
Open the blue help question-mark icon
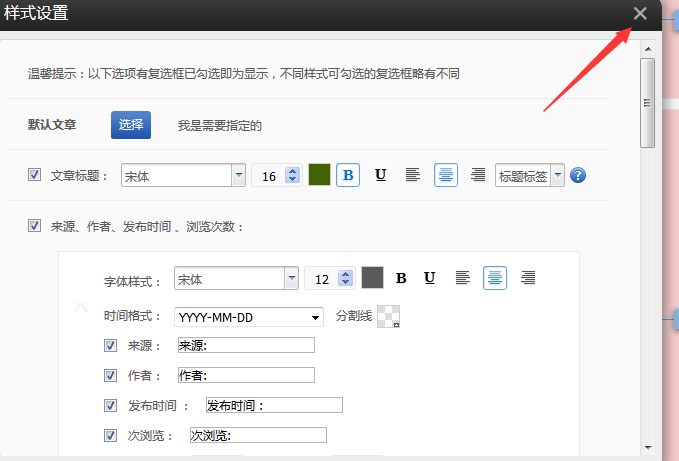[577, 176]
